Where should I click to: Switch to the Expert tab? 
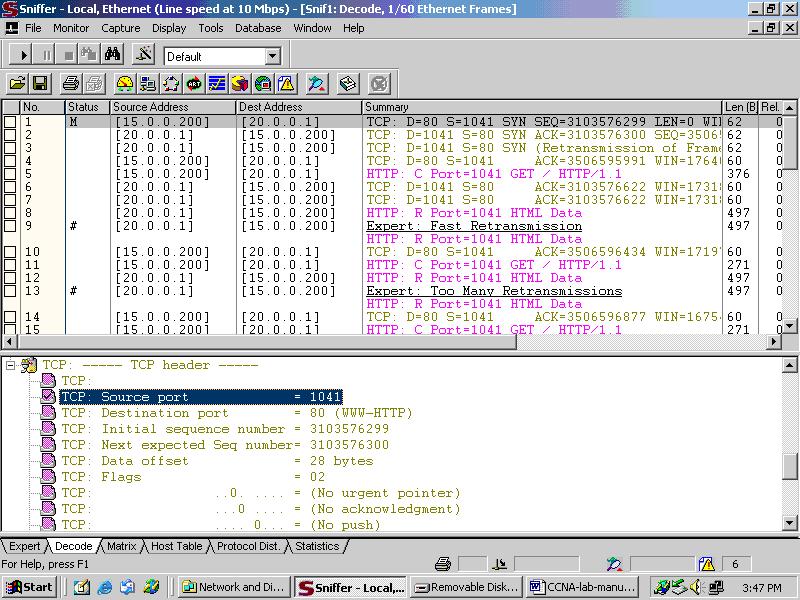24,546
